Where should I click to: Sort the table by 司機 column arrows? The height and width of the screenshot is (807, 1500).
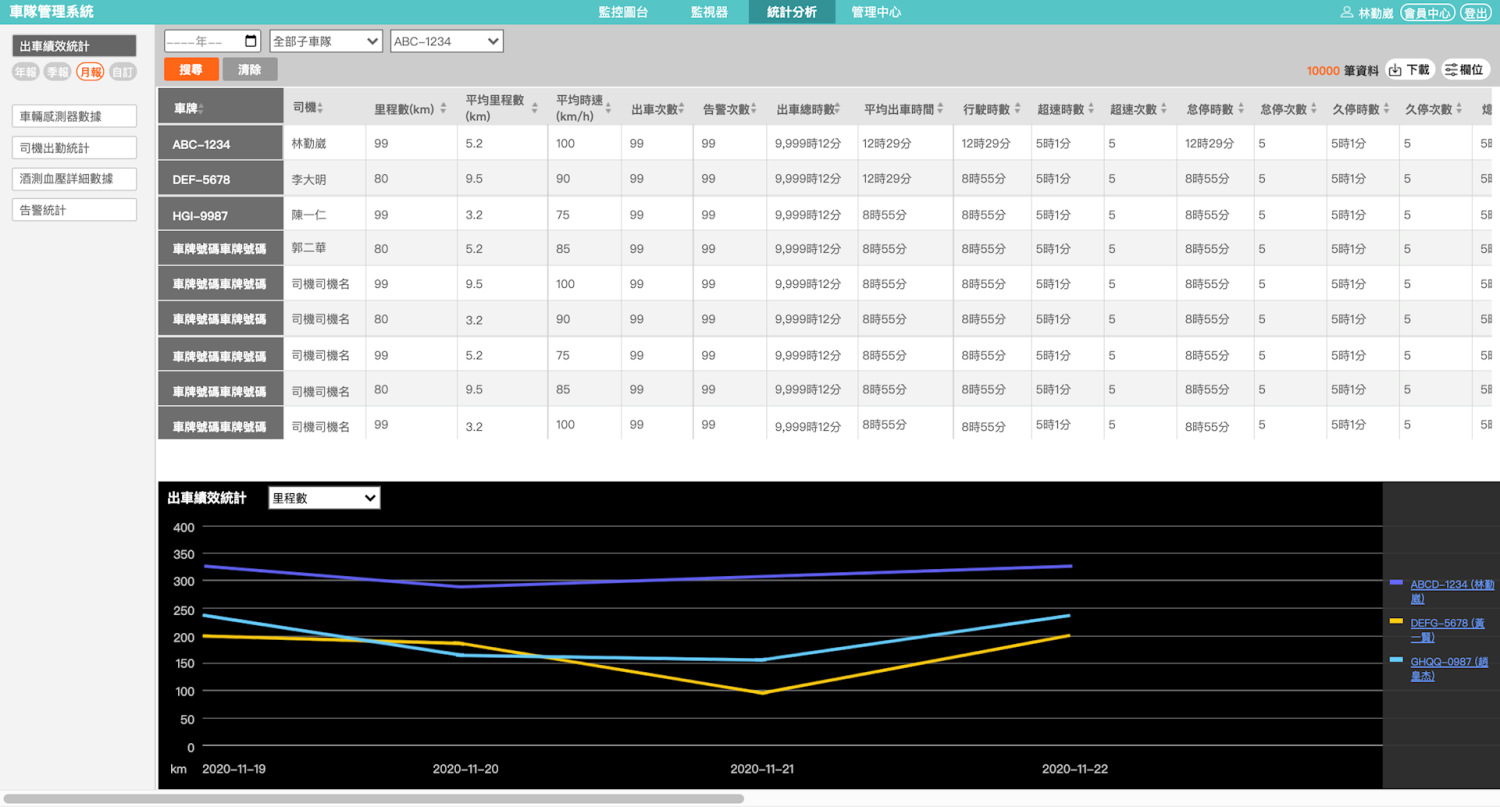pos(320,108)
